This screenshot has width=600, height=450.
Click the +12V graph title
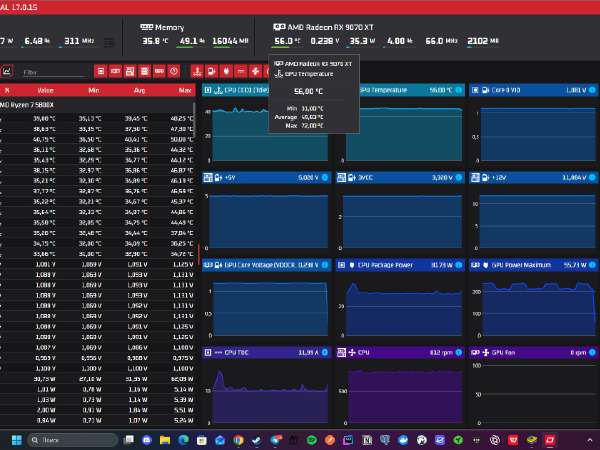[499, 178]
